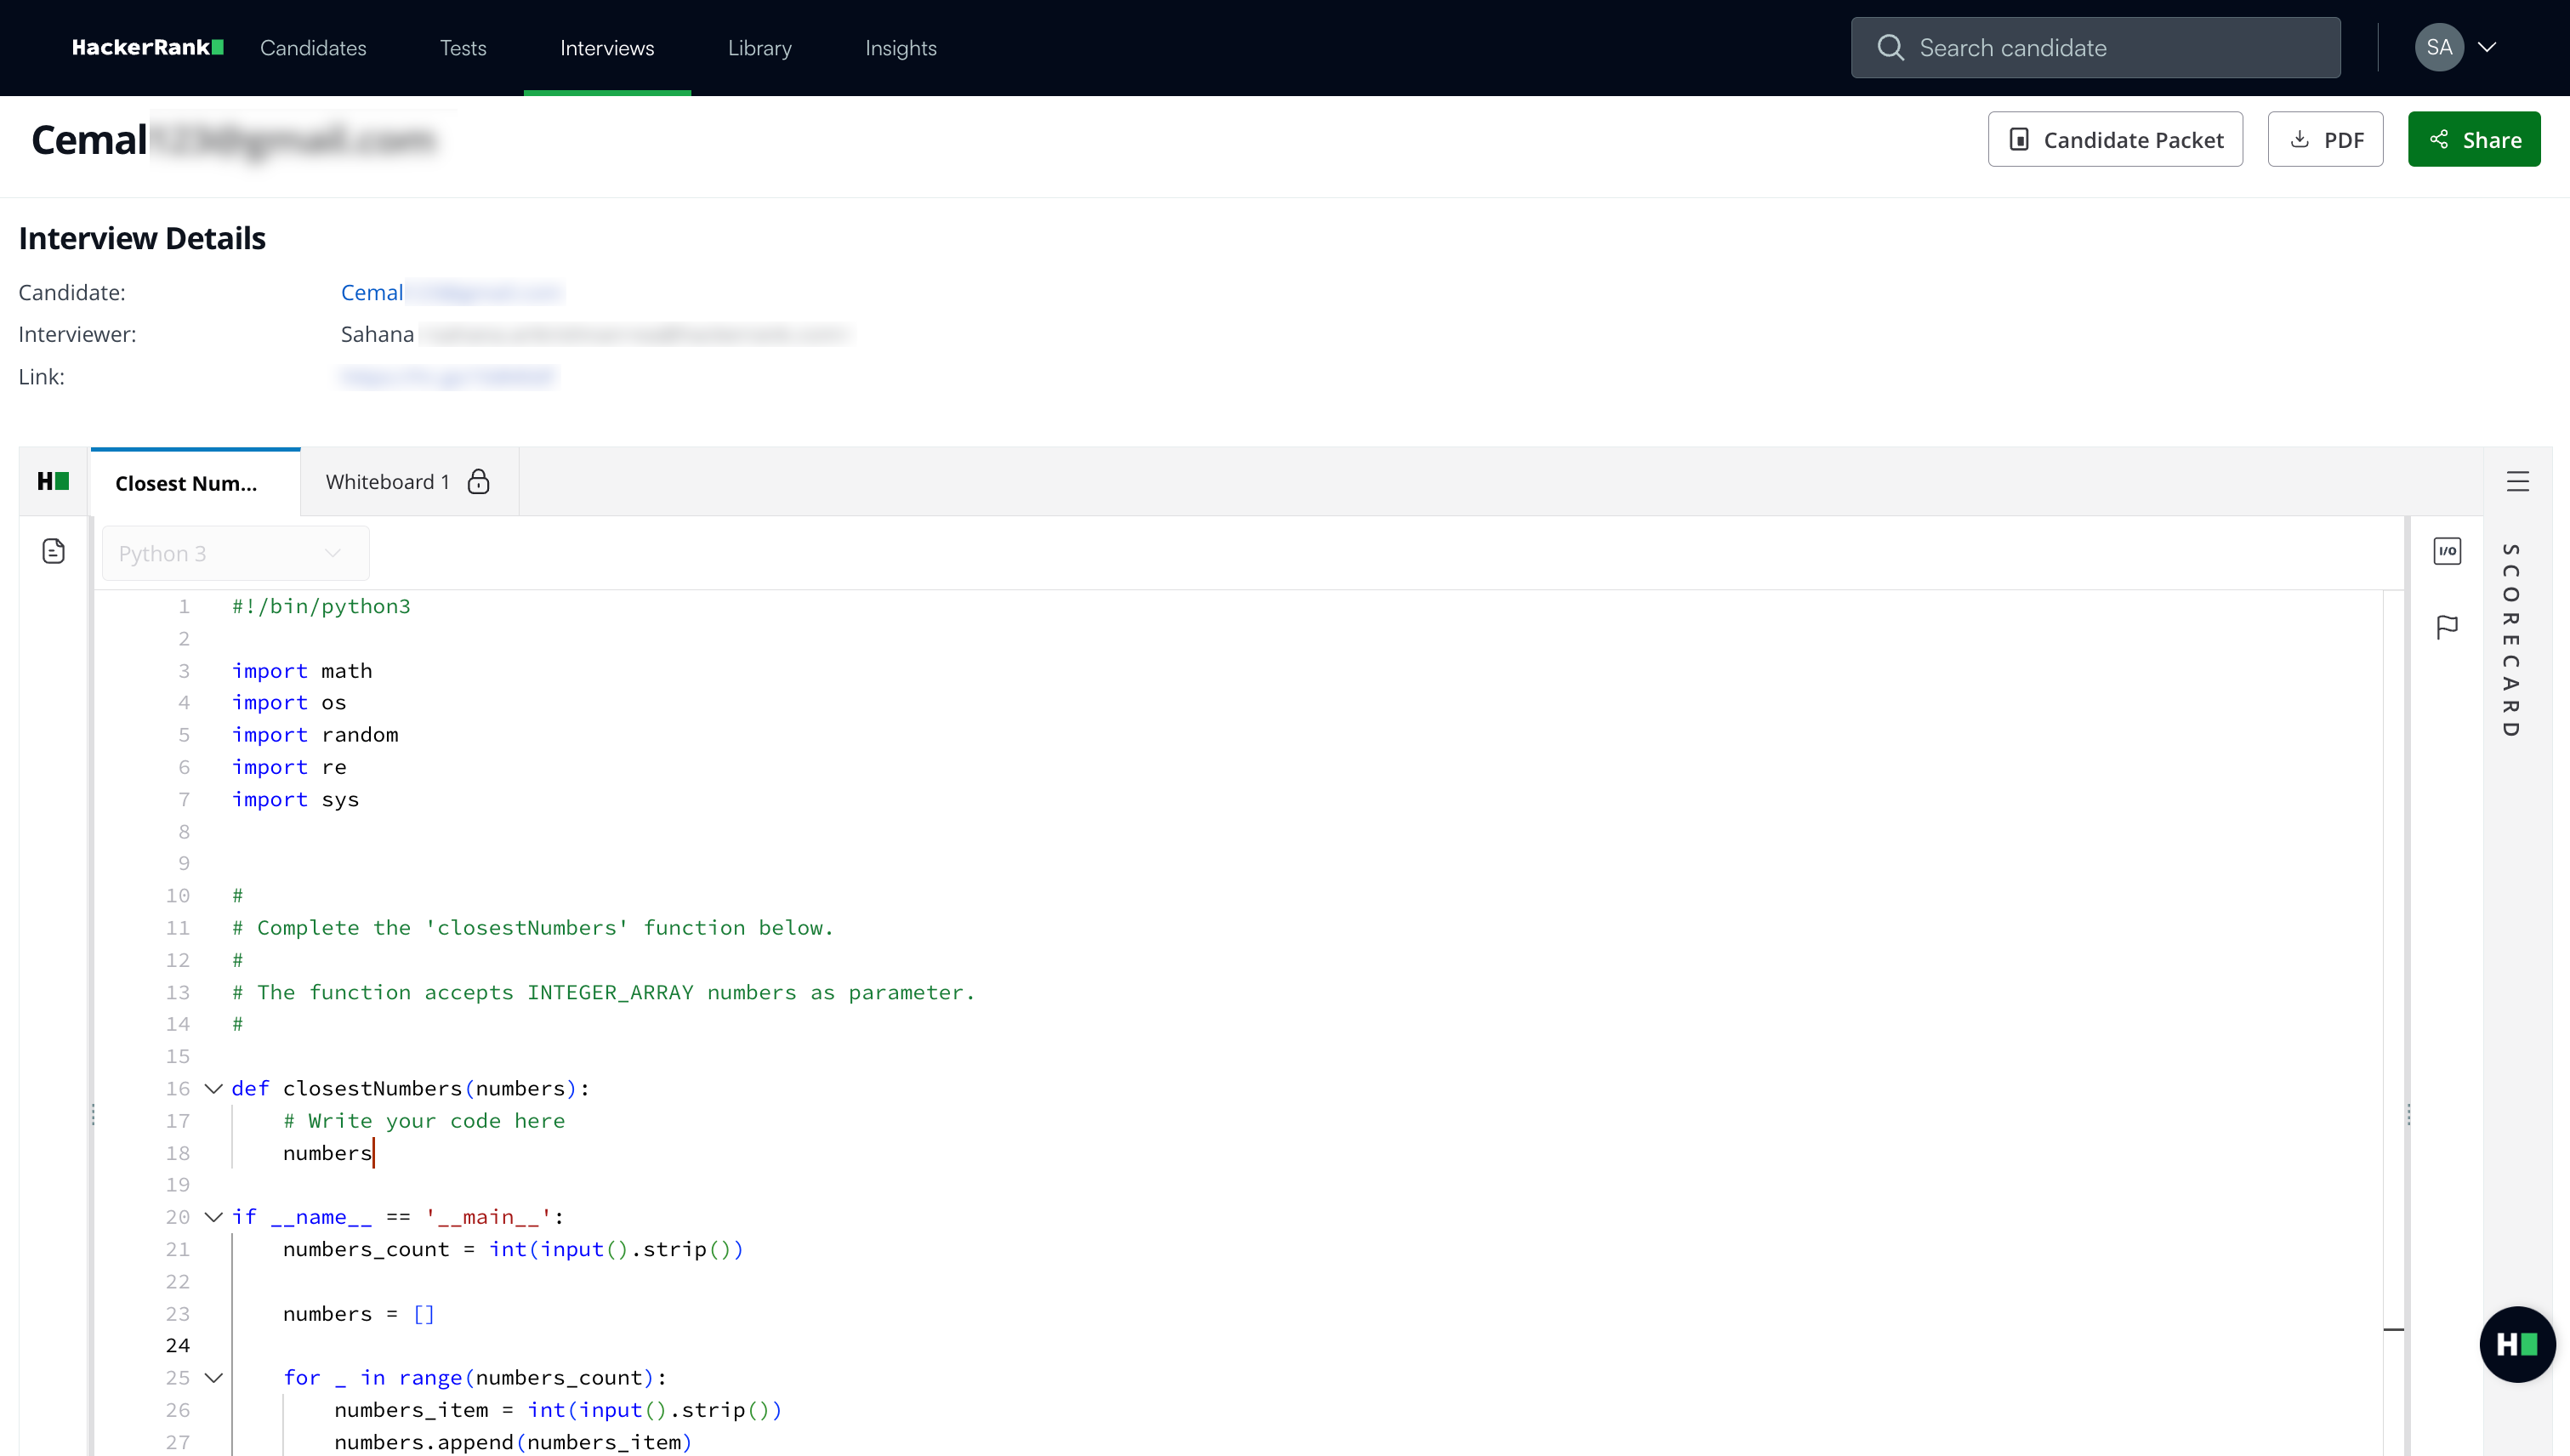This screenshot has height=1456, width=2570.
Task: Collapse the if __name__ block fold arrow
Action: [213, 1217]
